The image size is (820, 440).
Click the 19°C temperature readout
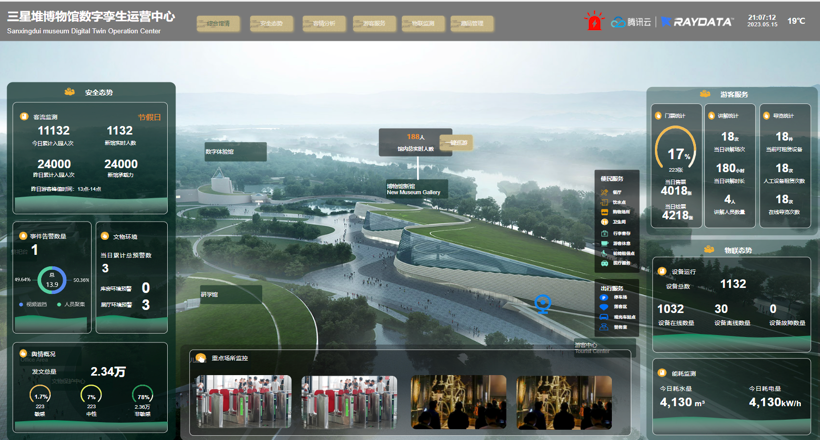[x=796, y=21]
